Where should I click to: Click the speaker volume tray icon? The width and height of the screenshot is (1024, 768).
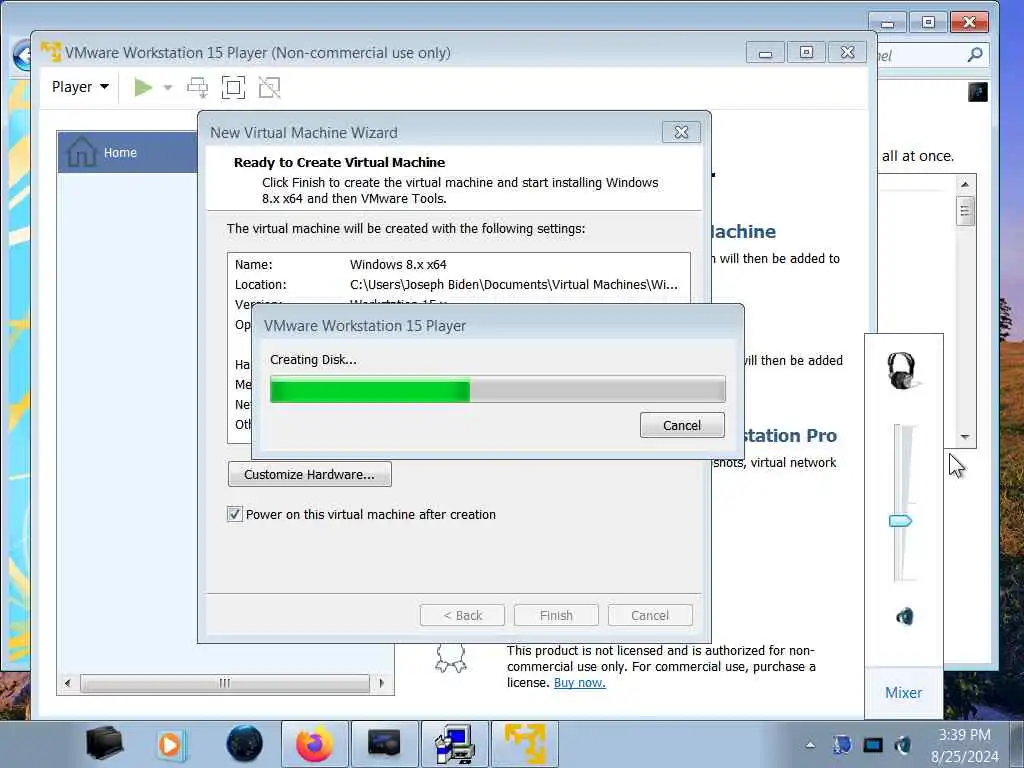(903, 744)
